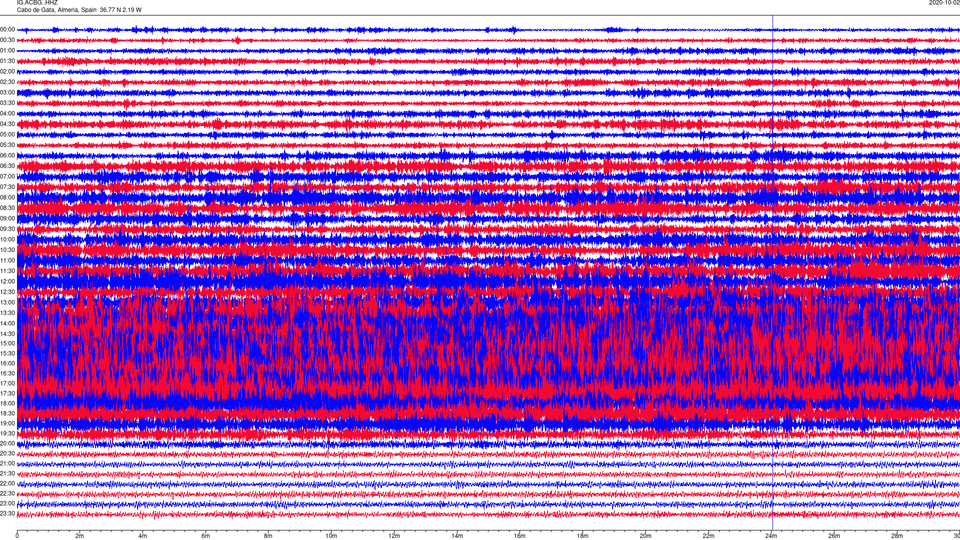This screenshot has width=960, height=540.
Task: Select the 23:30 trace time label
Action: pyautogui.click(x=7, y=514)
